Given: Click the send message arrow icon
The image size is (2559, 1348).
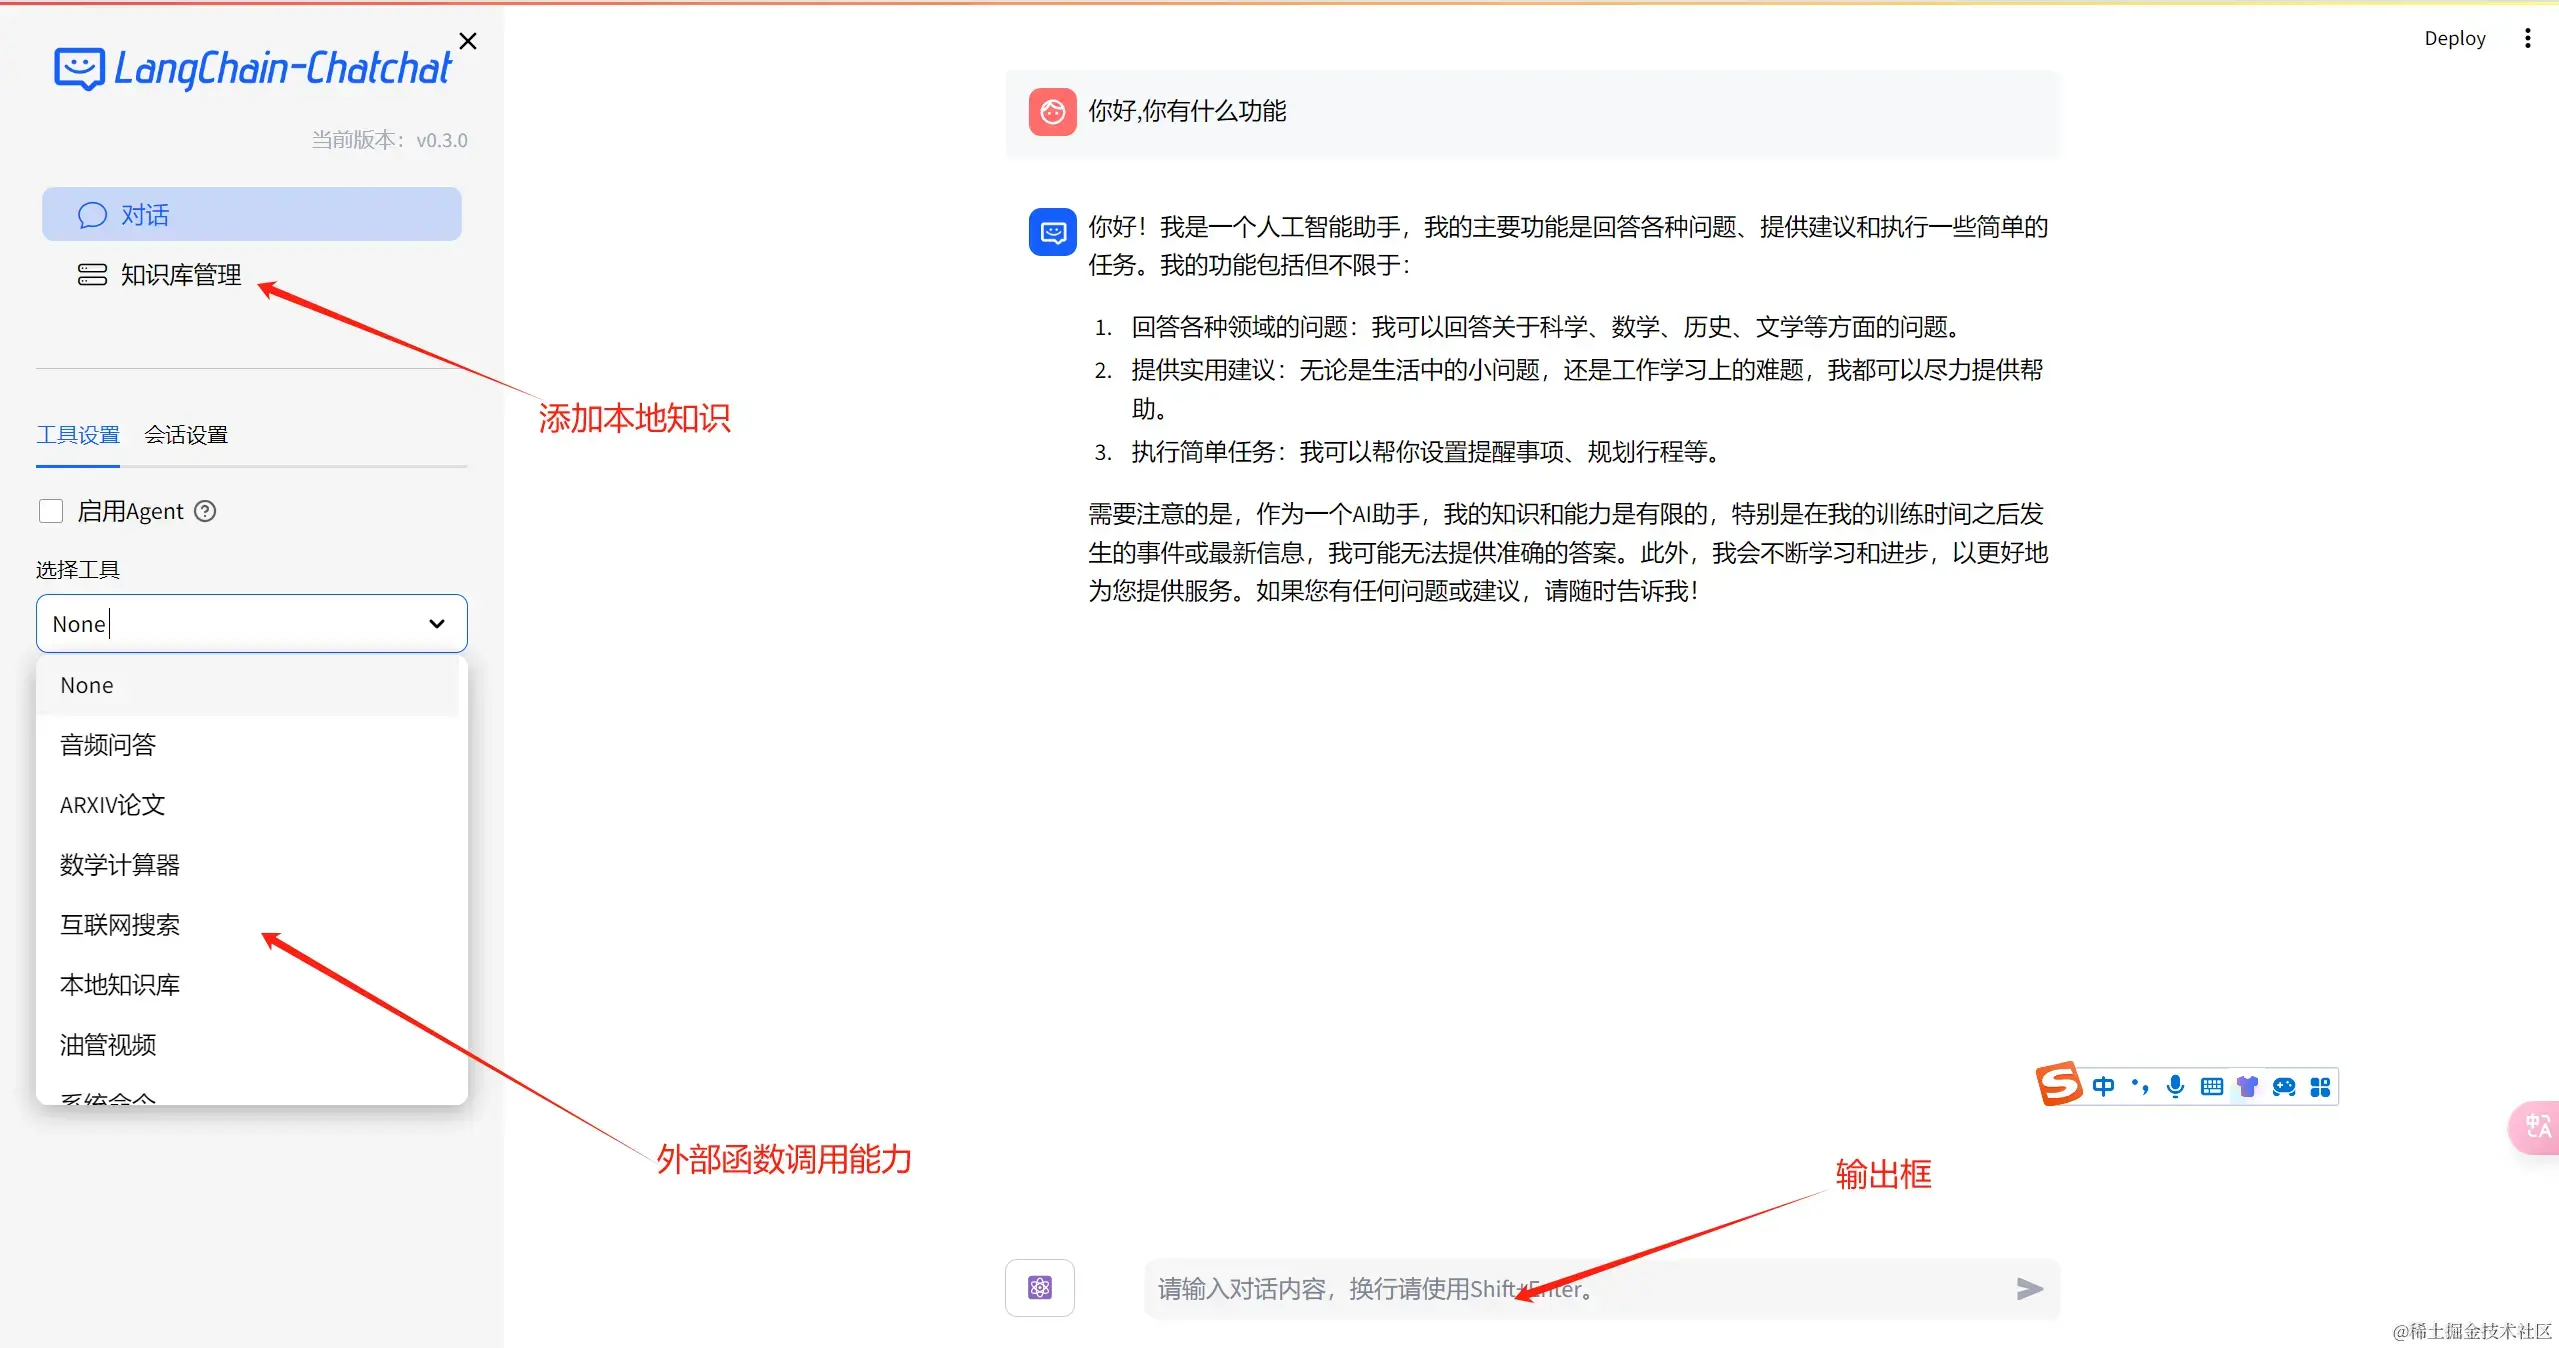Looking at the screenshot, I should point(2028,1289).
